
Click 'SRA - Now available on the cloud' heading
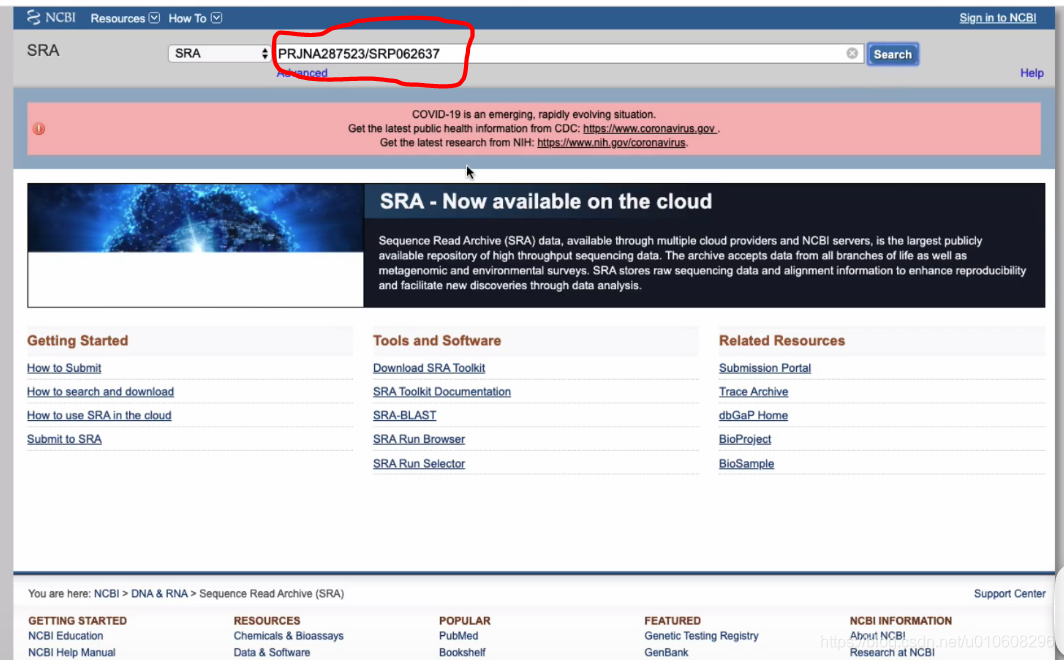(546, 201)
